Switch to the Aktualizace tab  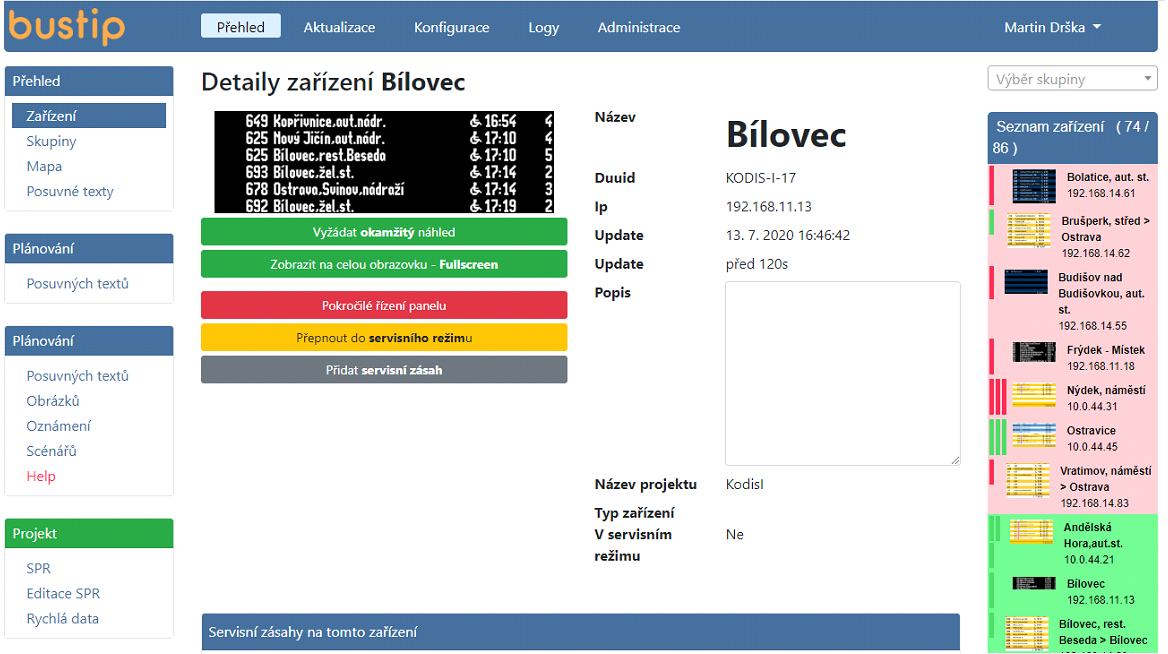pyautogui.click(x=339, y=27)
